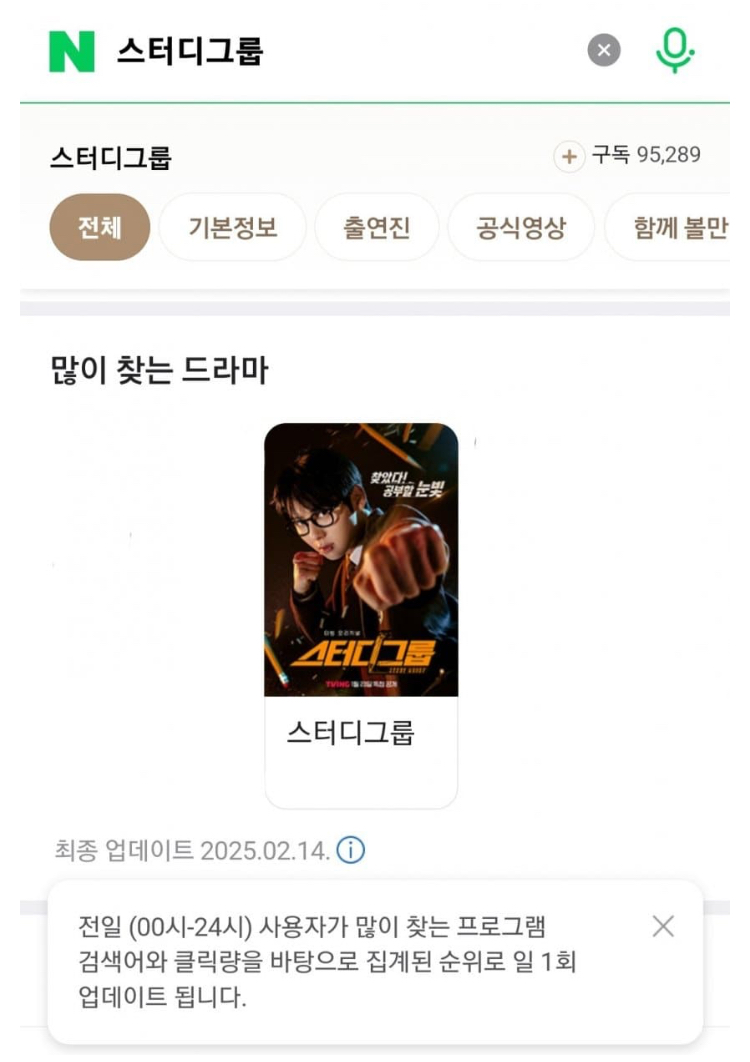Tap the 최종 업데이트 2025.02.14. text
Viewport: 750px width, 1062px height.
pyautogui.click(x=192, y=850)
